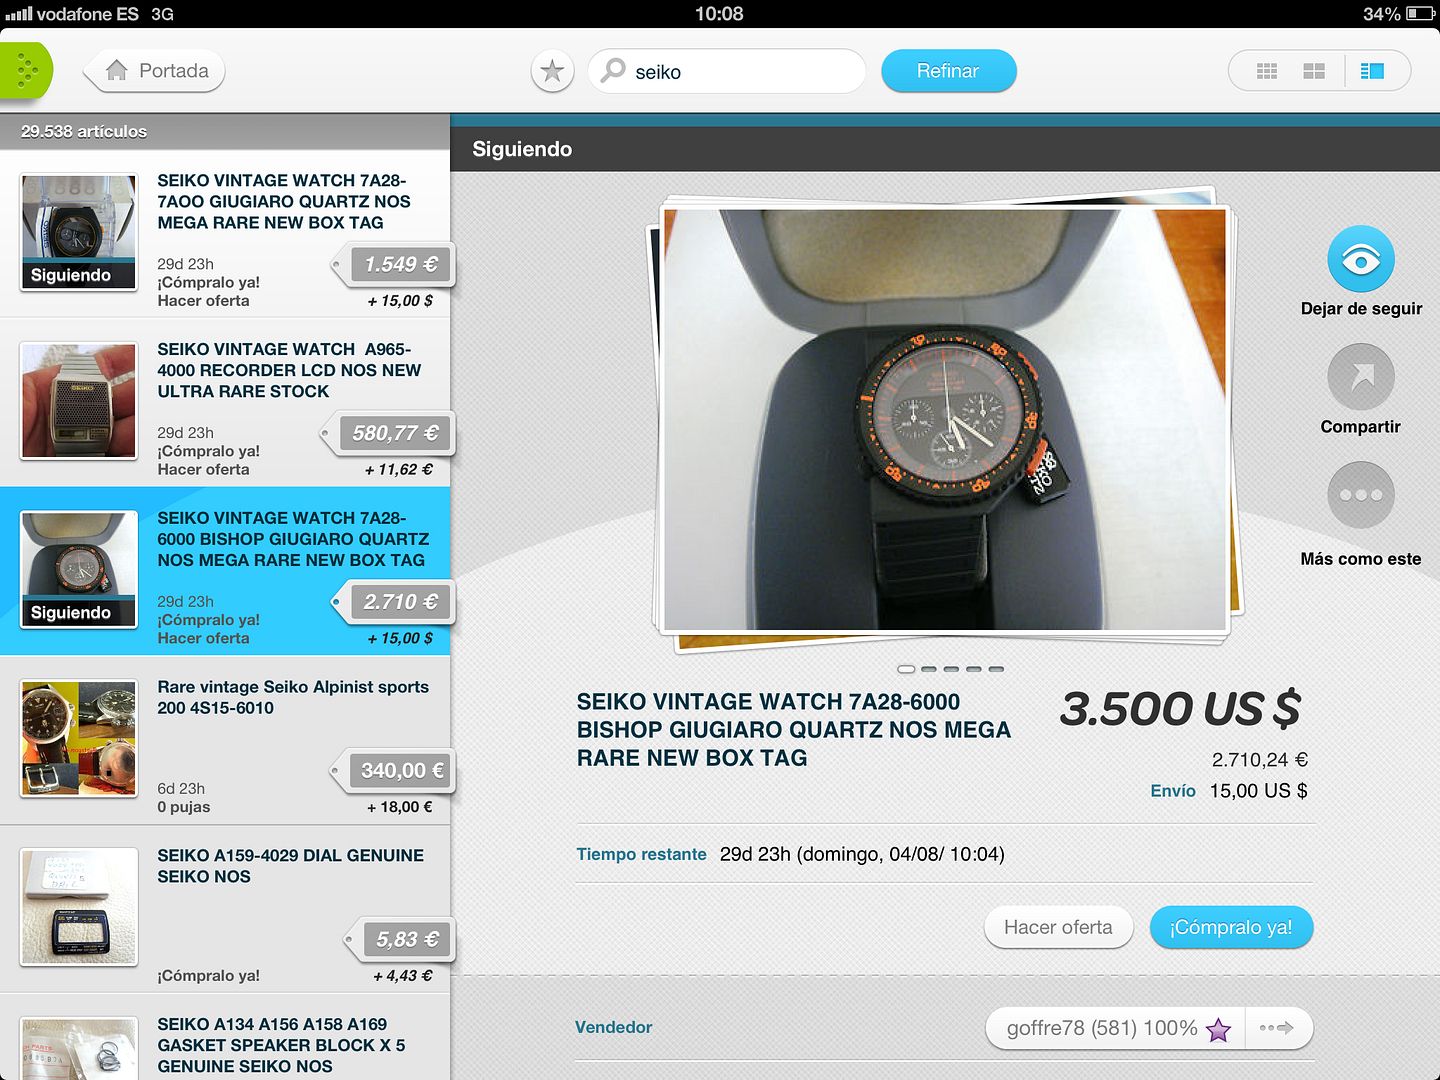Open 7A28-7A00 Giugiaro listing
This screenshot has width=1440, height=1080.
click(x=225, y=234)
